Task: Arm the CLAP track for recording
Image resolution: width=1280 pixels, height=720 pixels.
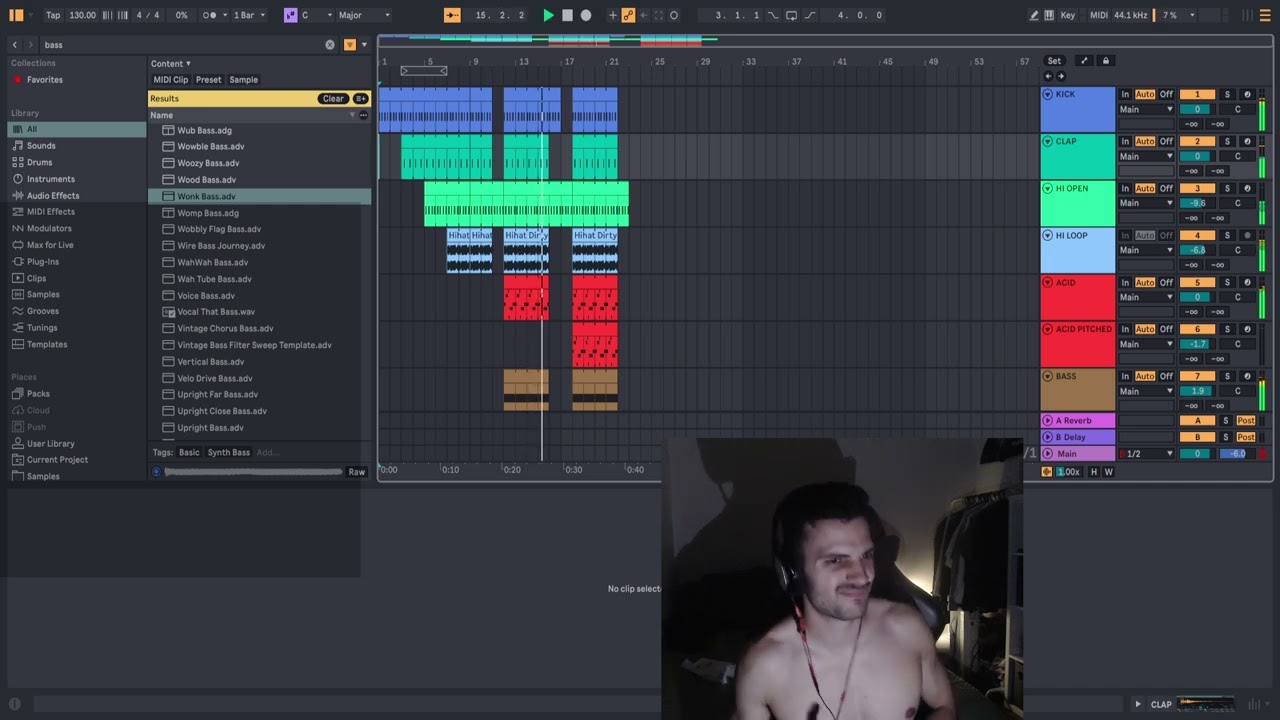Action: coord(1246,141)
